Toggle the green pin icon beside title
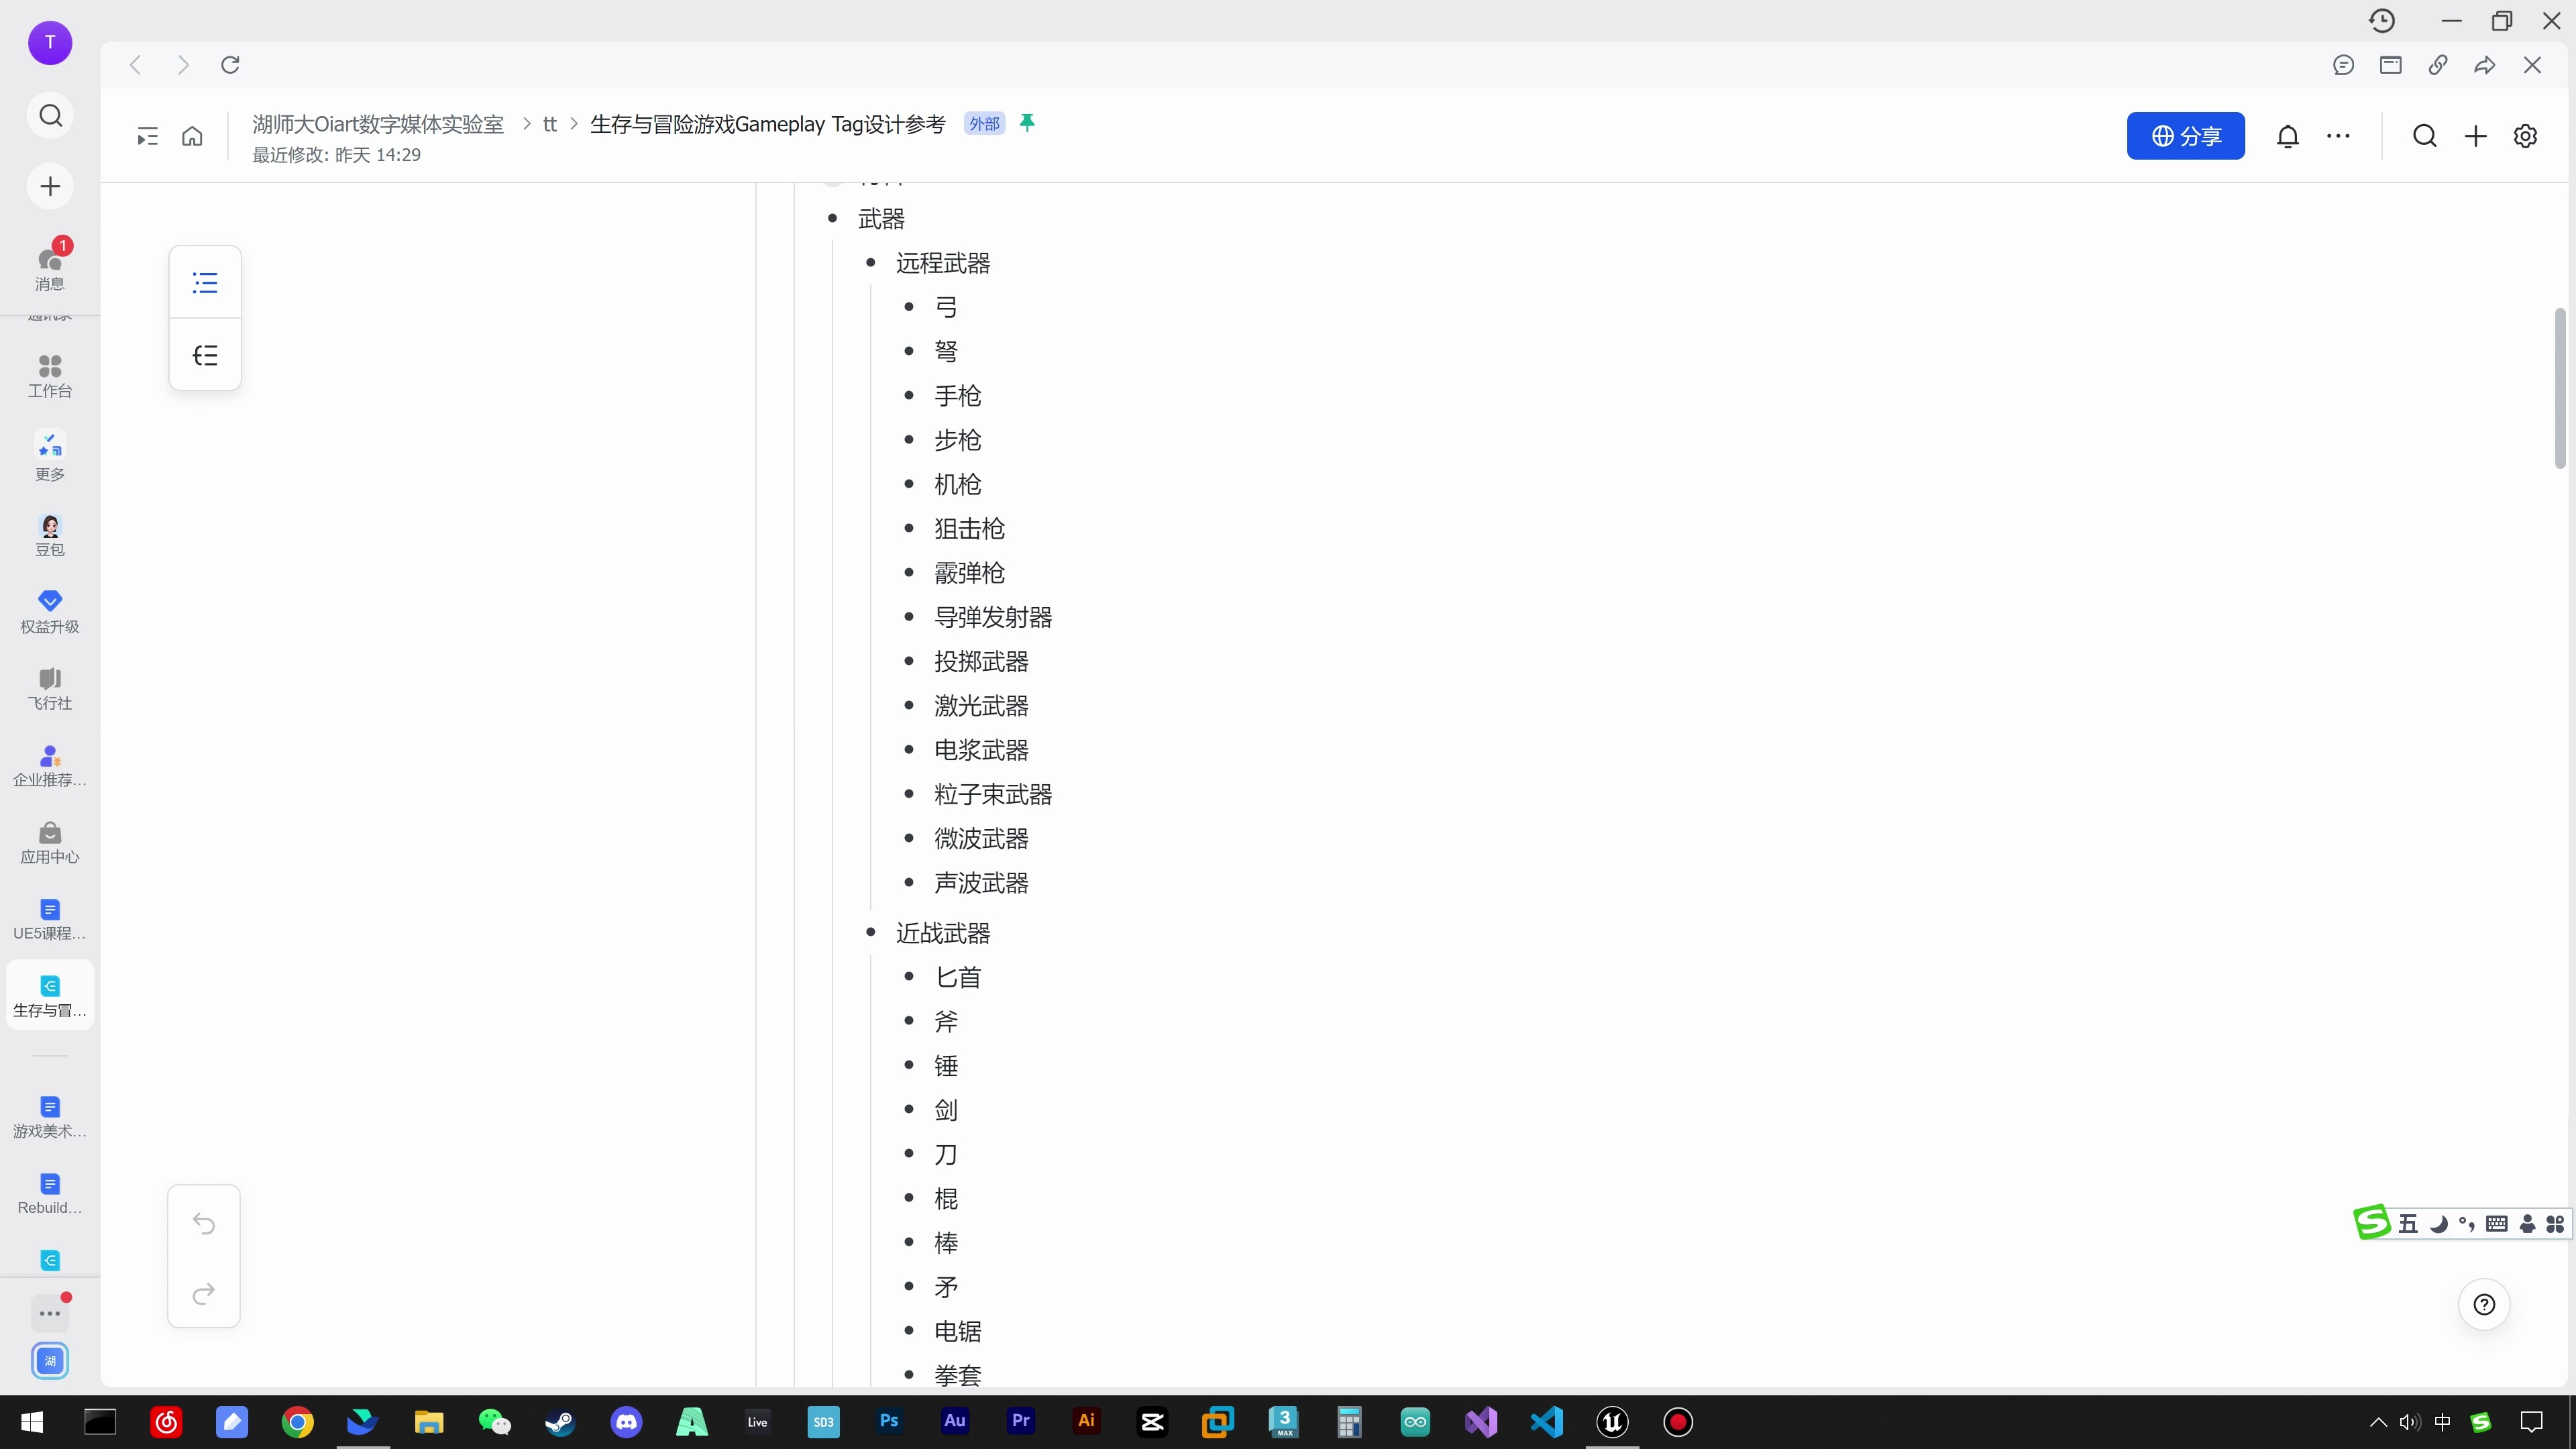 [x=1027, y=123]
